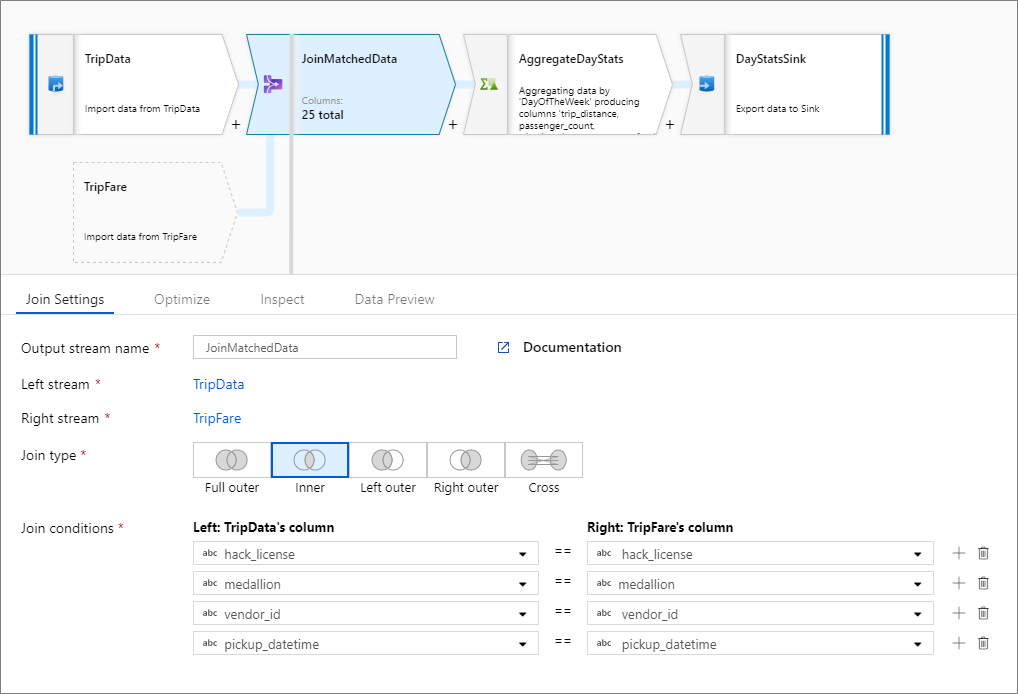
Task: Open the TripData left stream link
Action: click(218, 384)
